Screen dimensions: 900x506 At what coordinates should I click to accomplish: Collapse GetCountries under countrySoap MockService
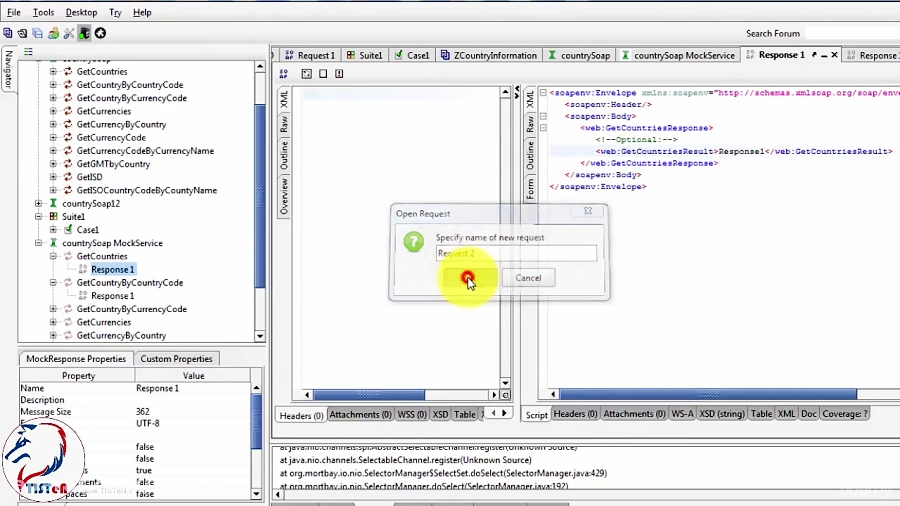point(53,256)
